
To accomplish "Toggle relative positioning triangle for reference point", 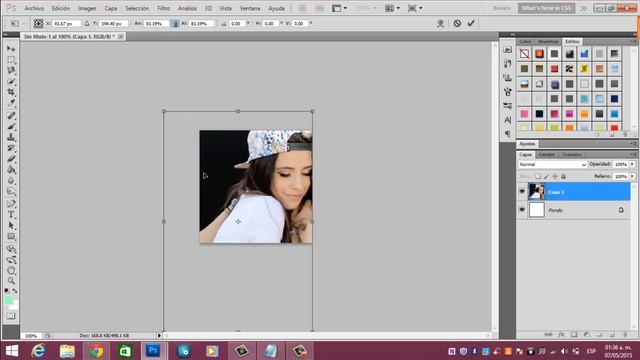I will tap(87, 24).
